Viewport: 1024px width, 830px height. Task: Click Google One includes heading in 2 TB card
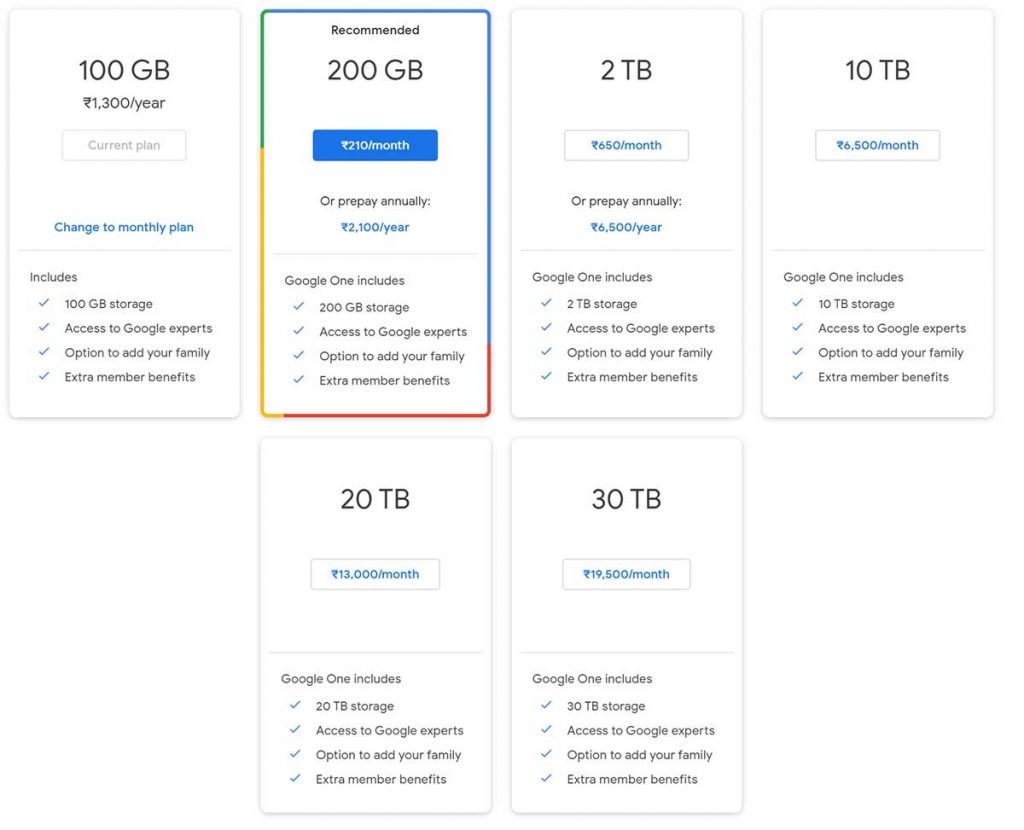click(x=592, y=278)
